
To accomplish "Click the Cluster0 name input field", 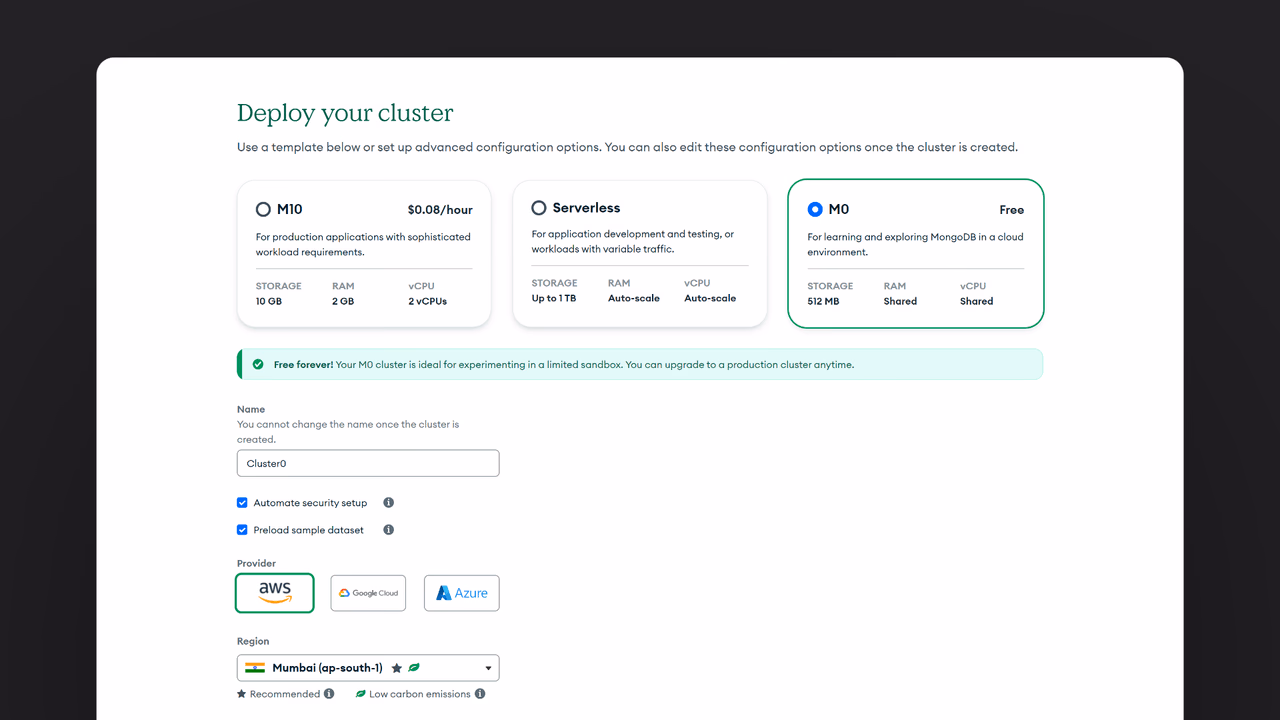I will 368,464.
